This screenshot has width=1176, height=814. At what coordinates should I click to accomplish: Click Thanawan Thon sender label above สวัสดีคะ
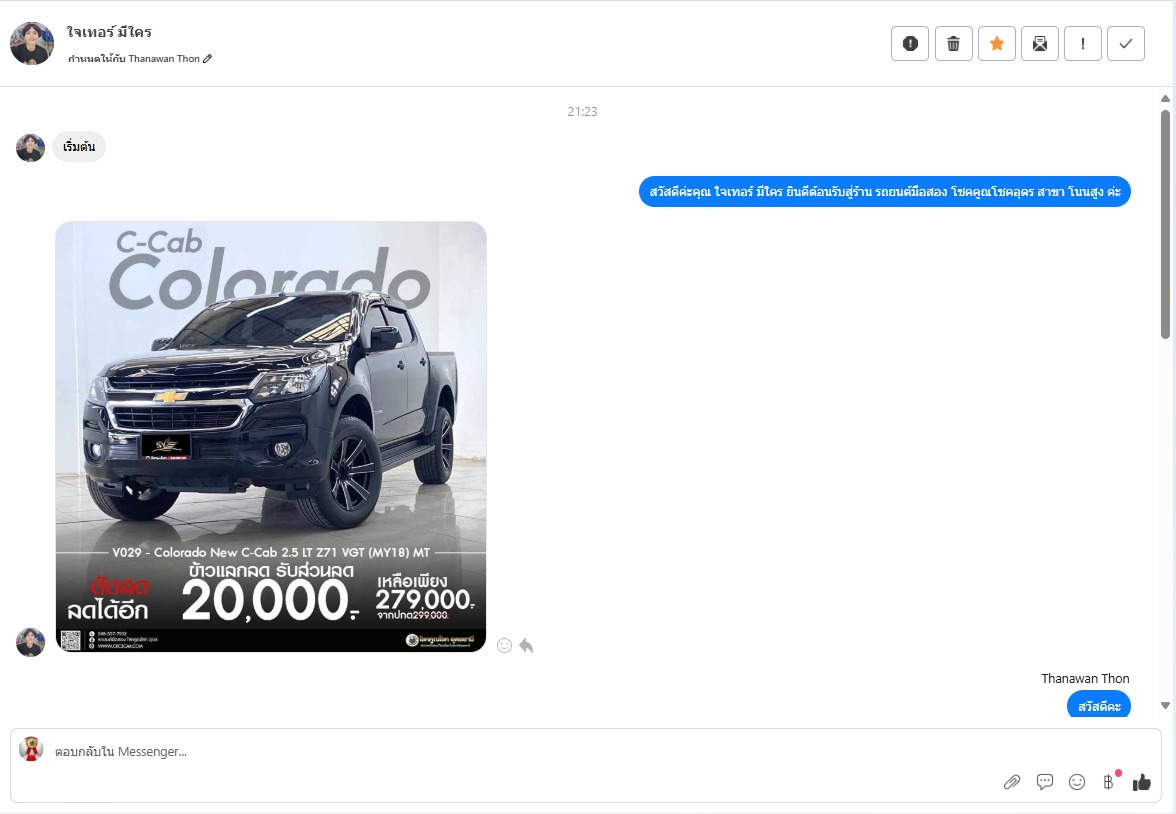(x=1085, y=678)
